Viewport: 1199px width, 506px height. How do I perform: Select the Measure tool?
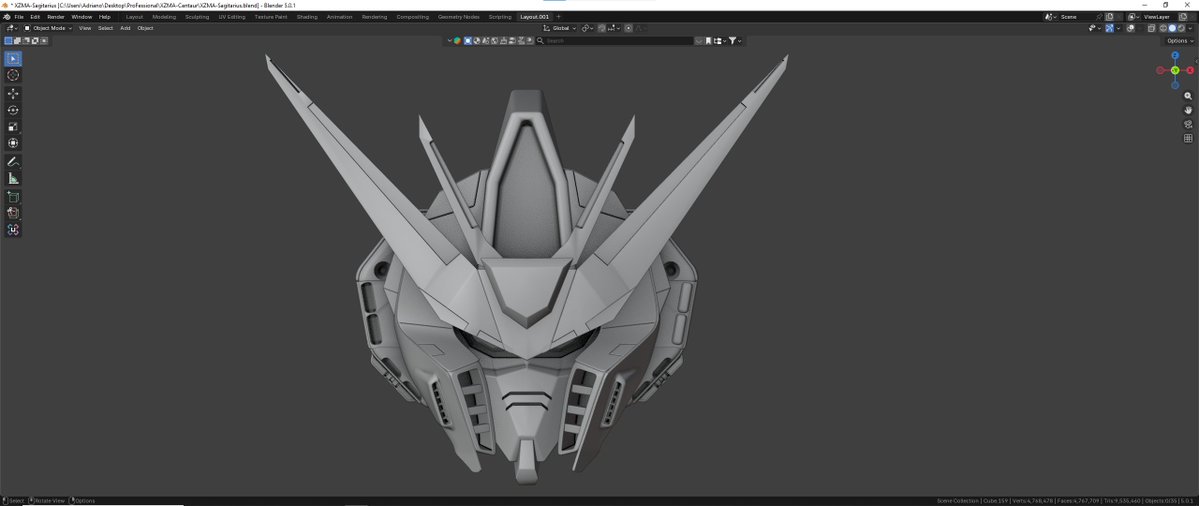click(x=13, y=178)
